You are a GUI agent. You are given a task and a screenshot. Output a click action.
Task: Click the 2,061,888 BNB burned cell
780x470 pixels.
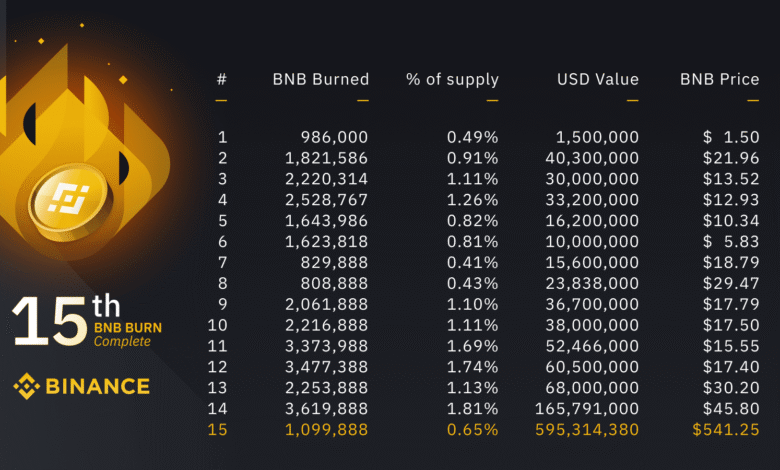coord(326,304)
